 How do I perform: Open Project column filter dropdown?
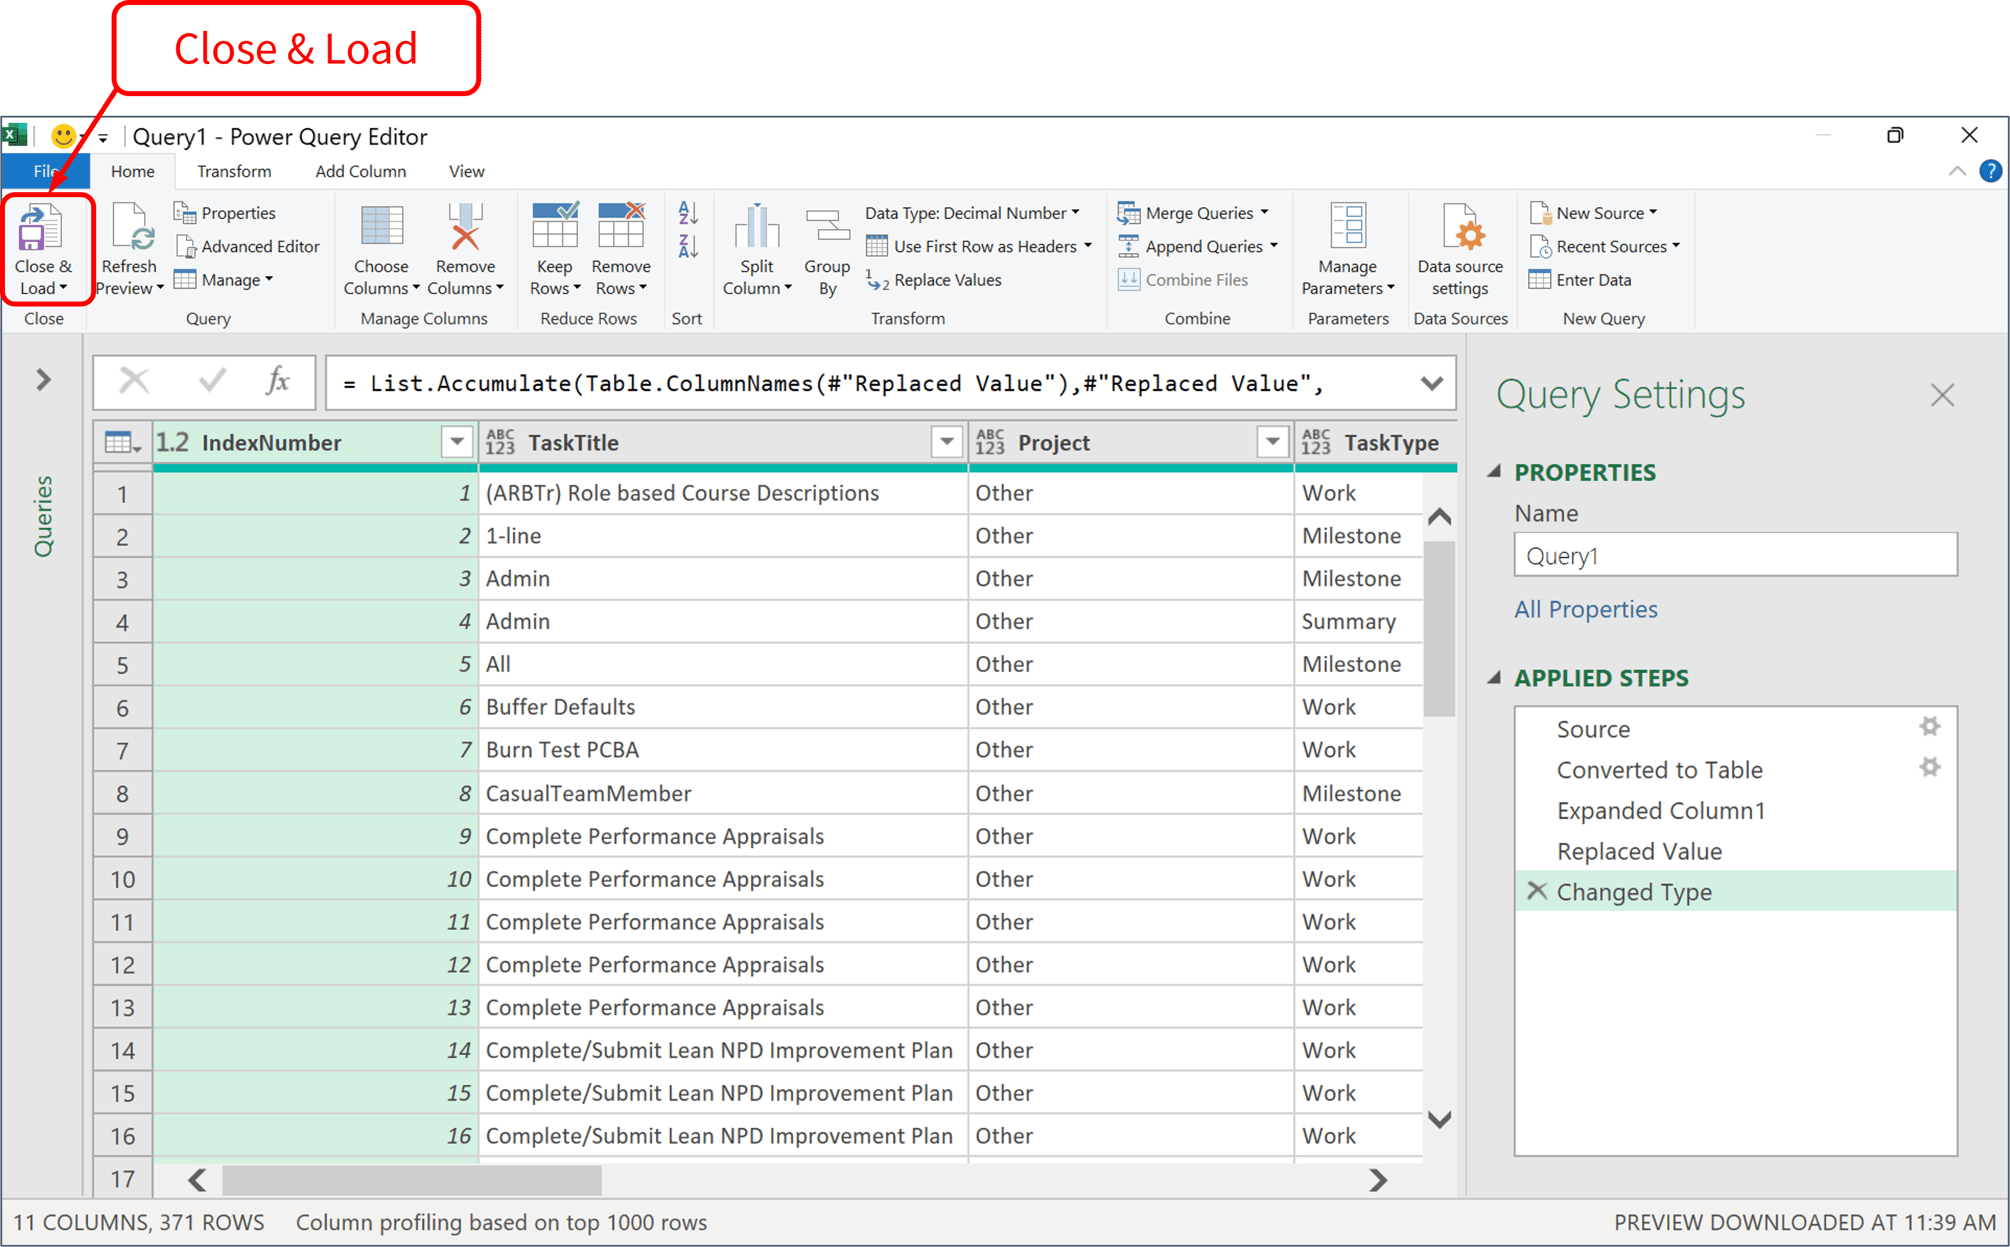point(1272,441)
